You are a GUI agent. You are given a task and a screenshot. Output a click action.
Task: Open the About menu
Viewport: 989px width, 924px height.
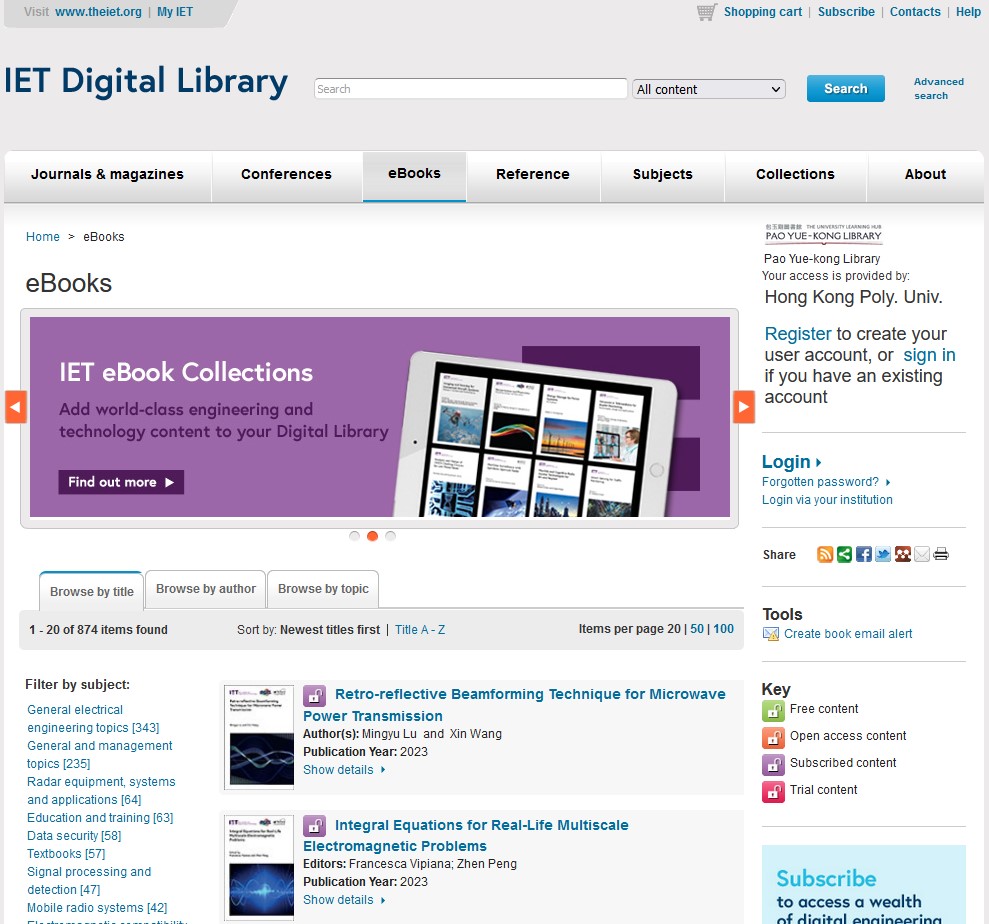point(925,174)
